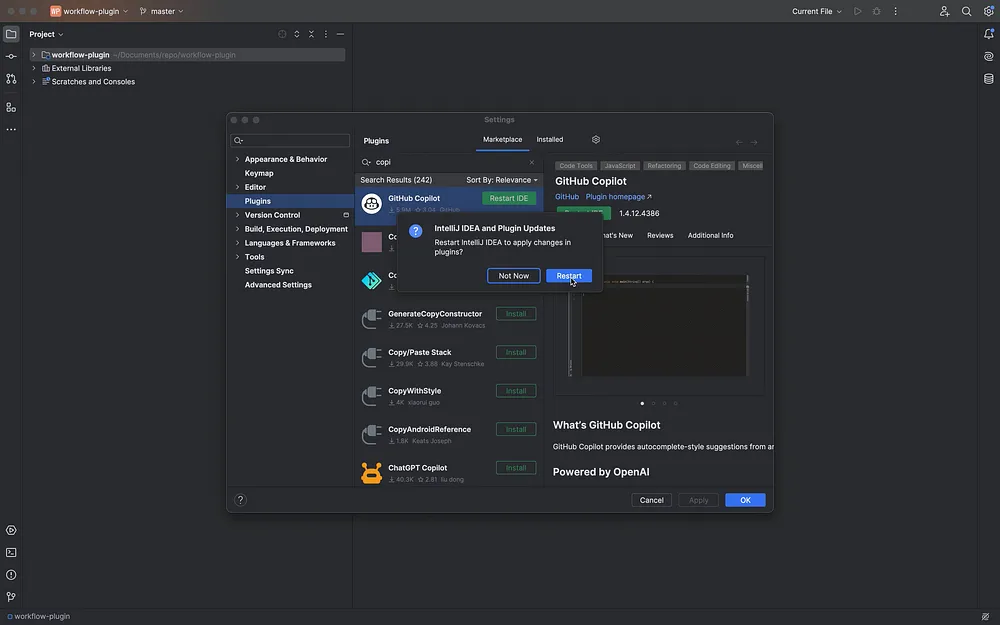Open the Commit tool window icon

coord(11,56)
